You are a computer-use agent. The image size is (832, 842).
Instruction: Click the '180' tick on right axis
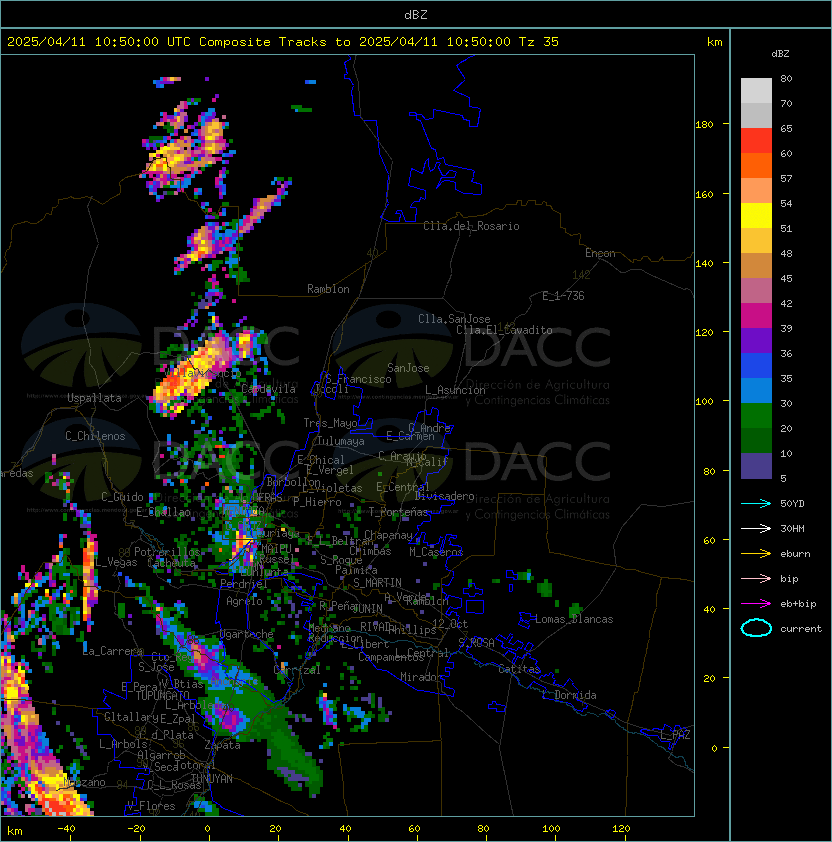click(x=704, y=125)
